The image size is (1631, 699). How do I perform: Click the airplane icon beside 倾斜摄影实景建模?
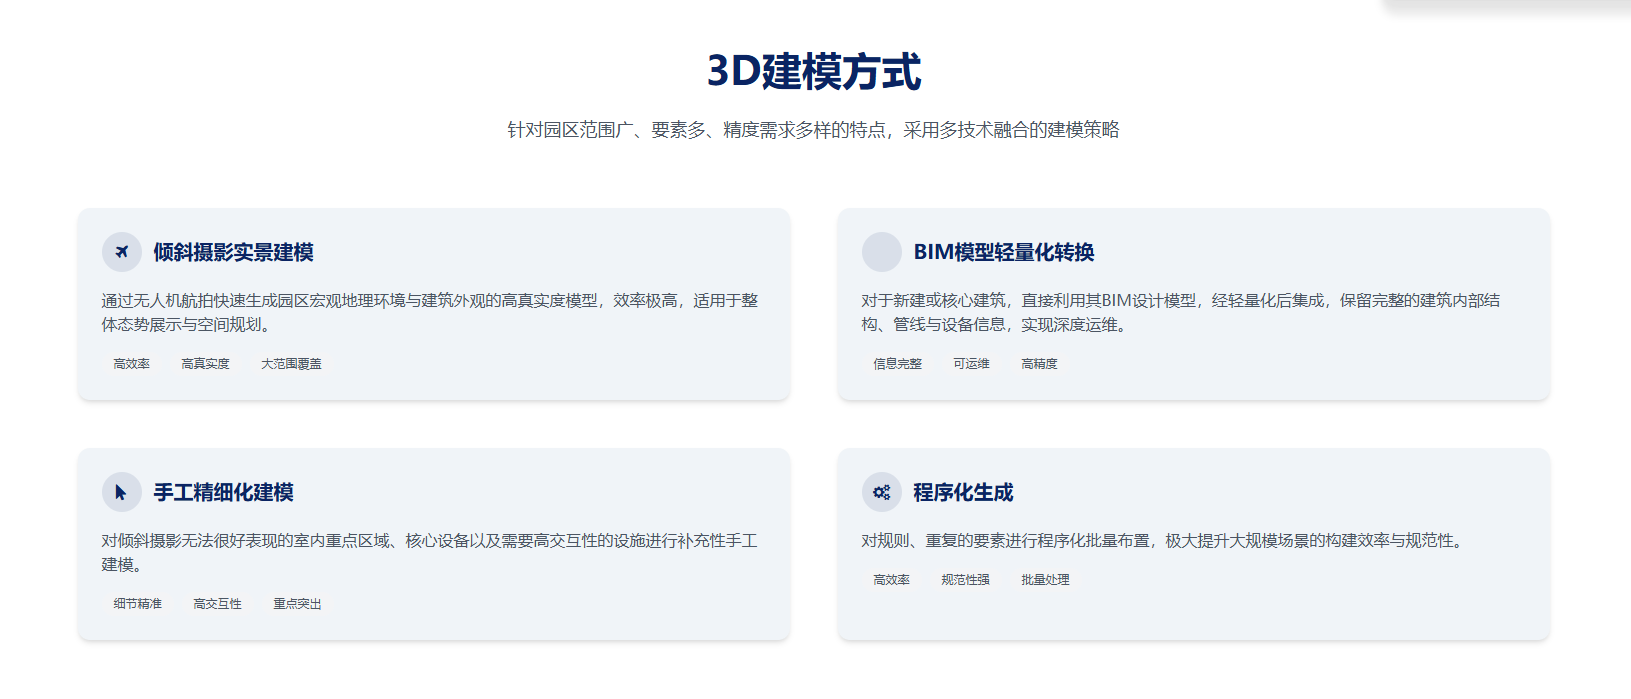point(122,252)
